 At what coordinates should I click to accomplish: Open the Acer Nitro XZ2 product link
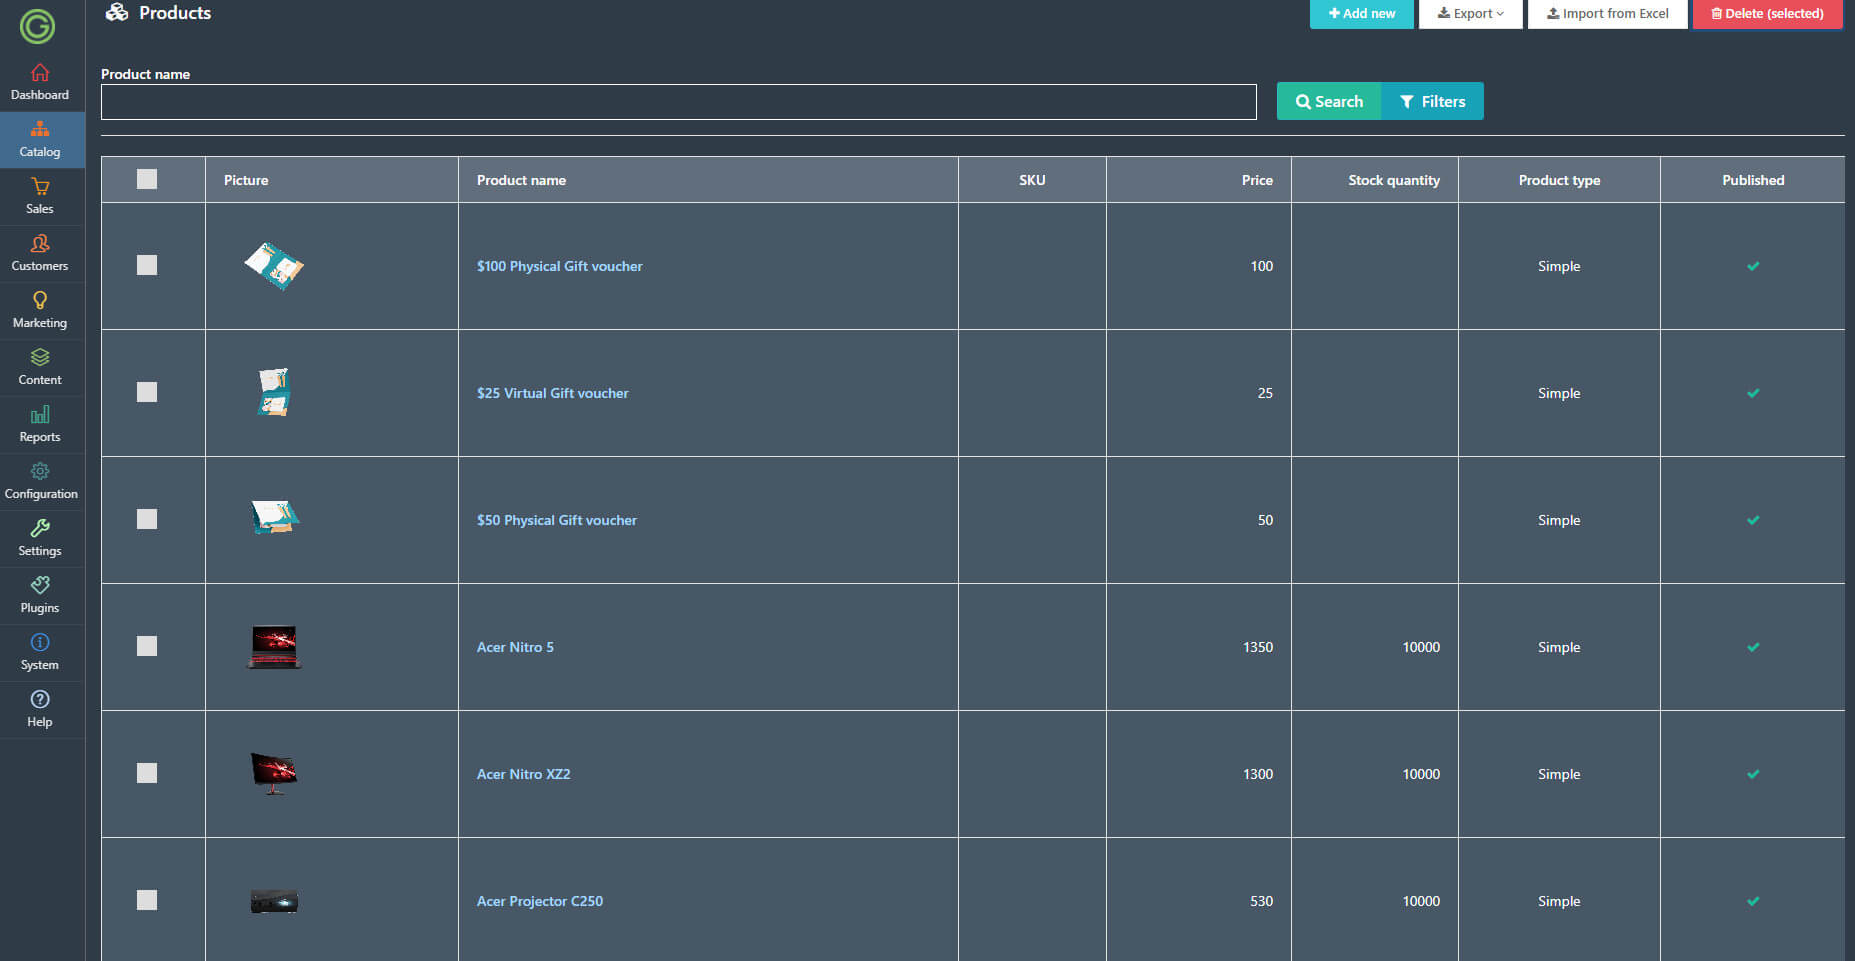[523, 774]
